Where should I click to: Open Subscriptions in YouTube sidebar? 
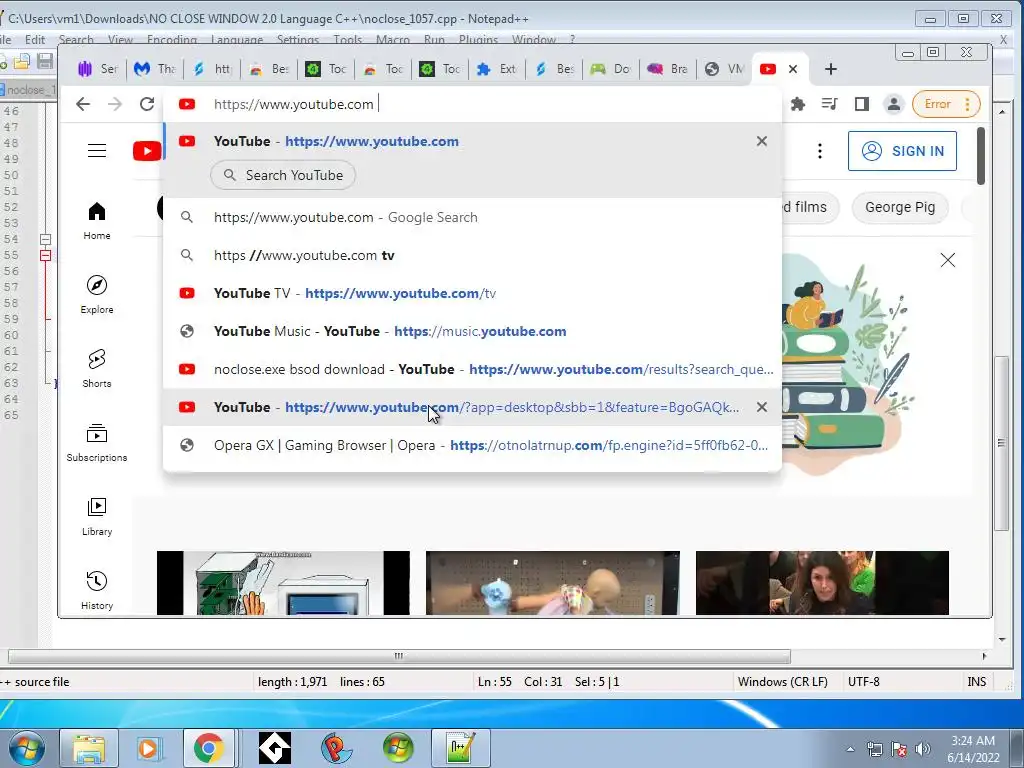coord(97,443)
